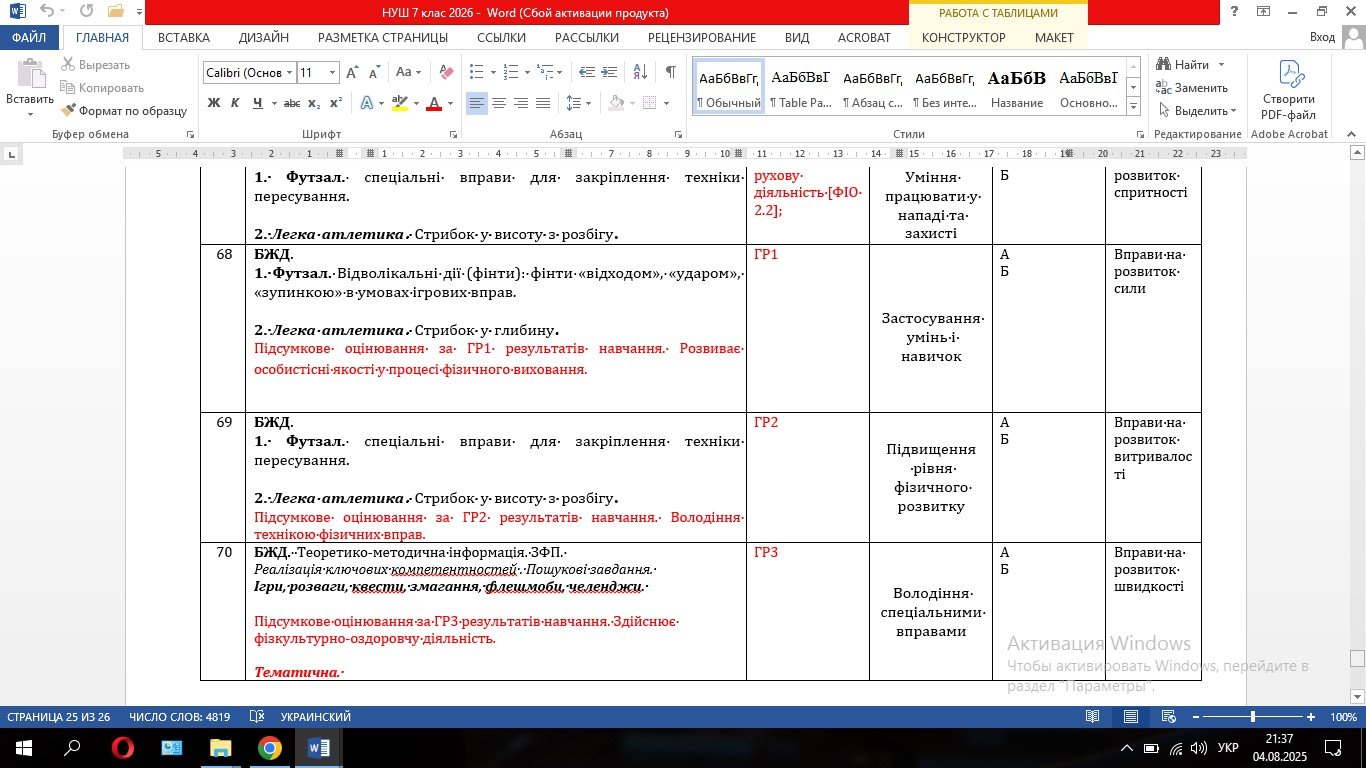Center-align the paragraph text

pos(498,103)
